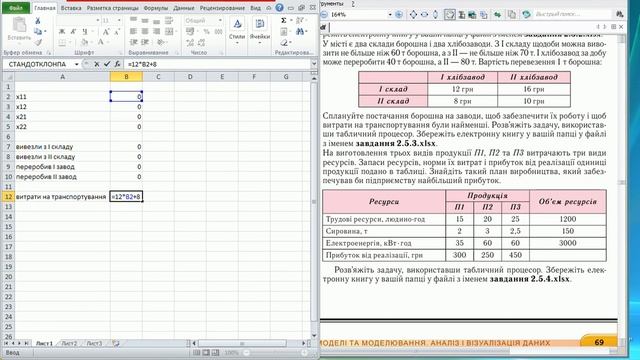Click zoom out minus icon in PDF viewer
640x360 pixels.
coord(324,14)
